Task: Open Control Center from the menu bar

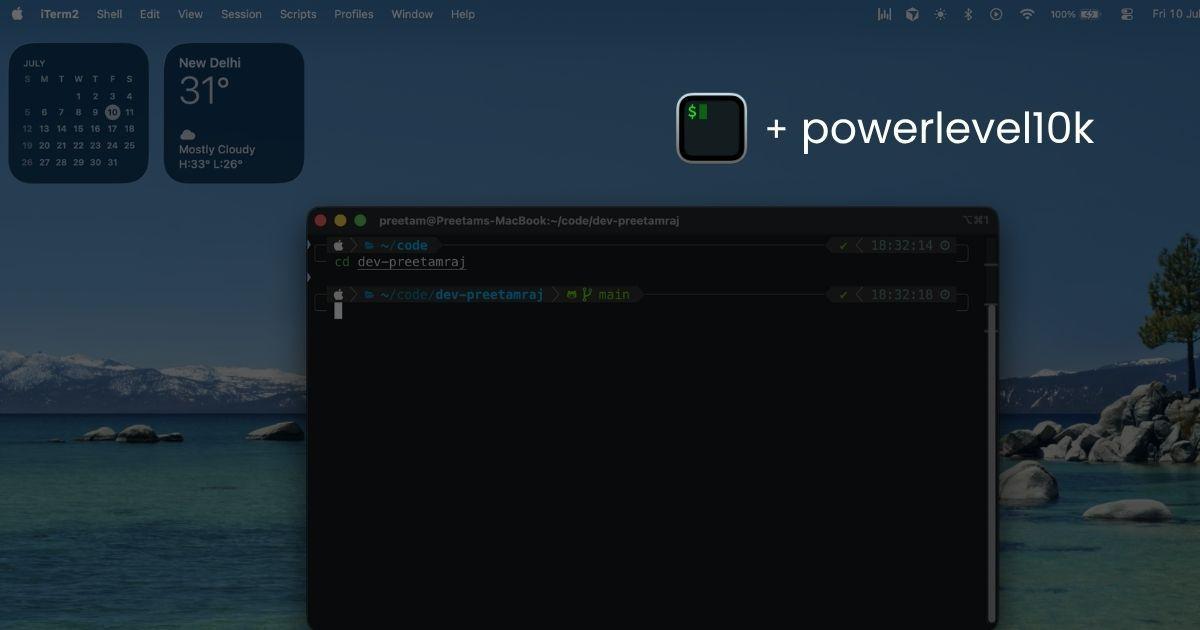Action: point(1127,14)
